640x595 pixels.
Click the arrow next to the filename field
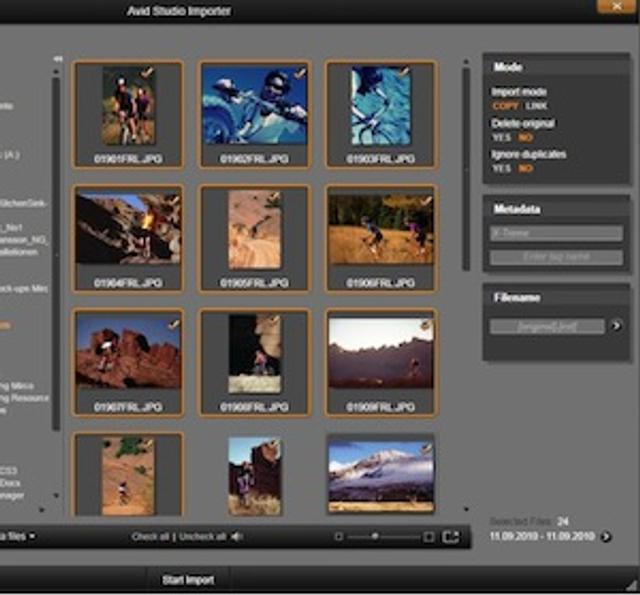tap(616, 325)
